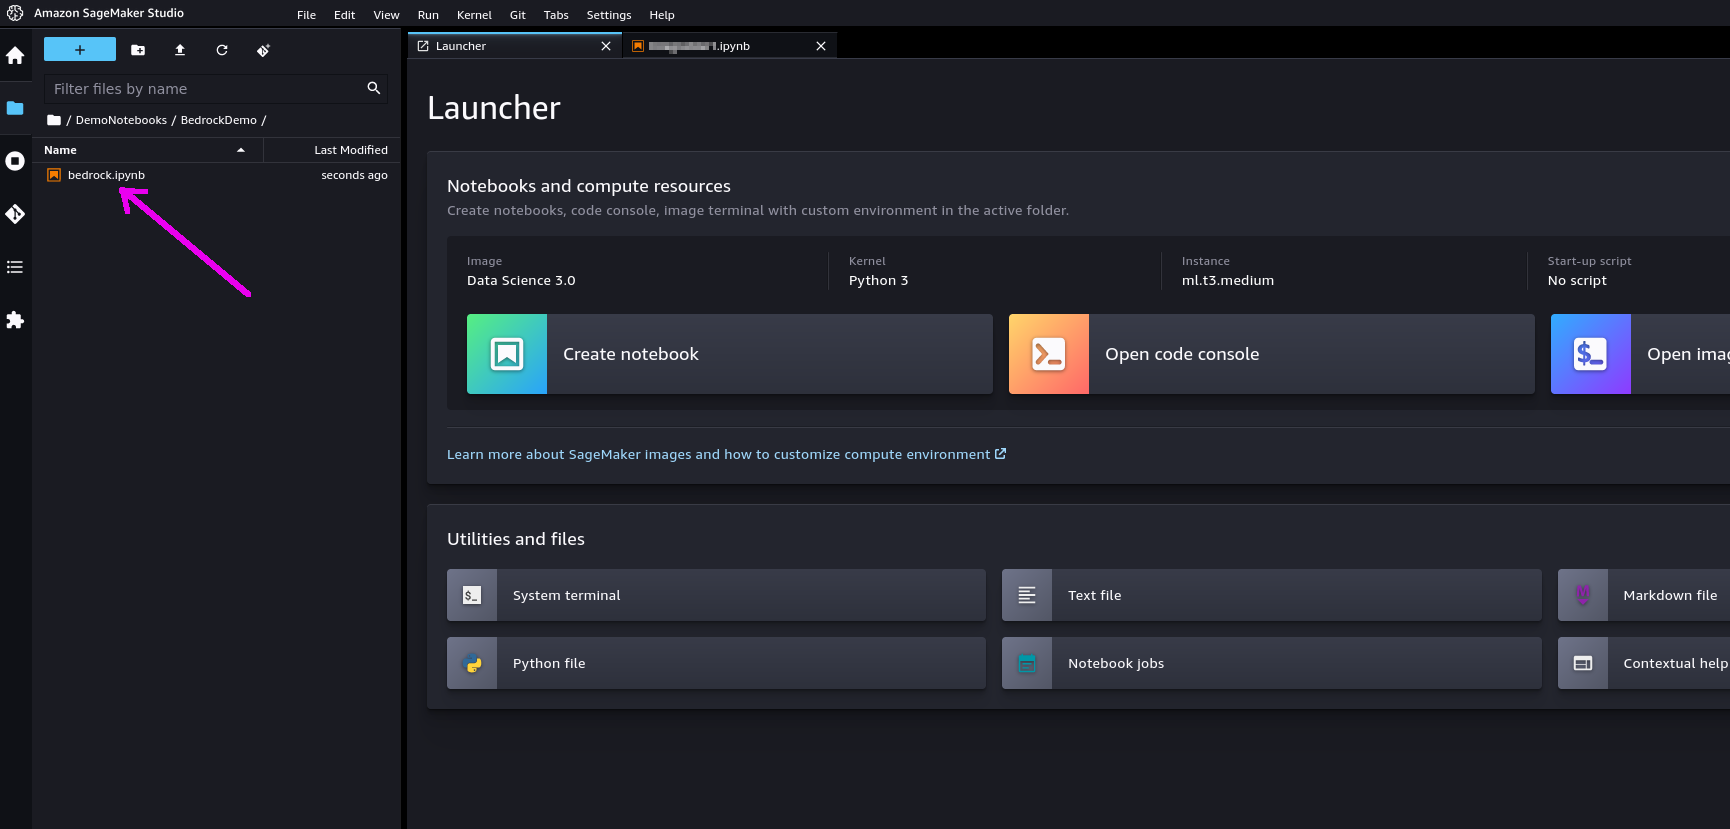Click the System terminal icon
1730x829 pixels.
[472, 595]
